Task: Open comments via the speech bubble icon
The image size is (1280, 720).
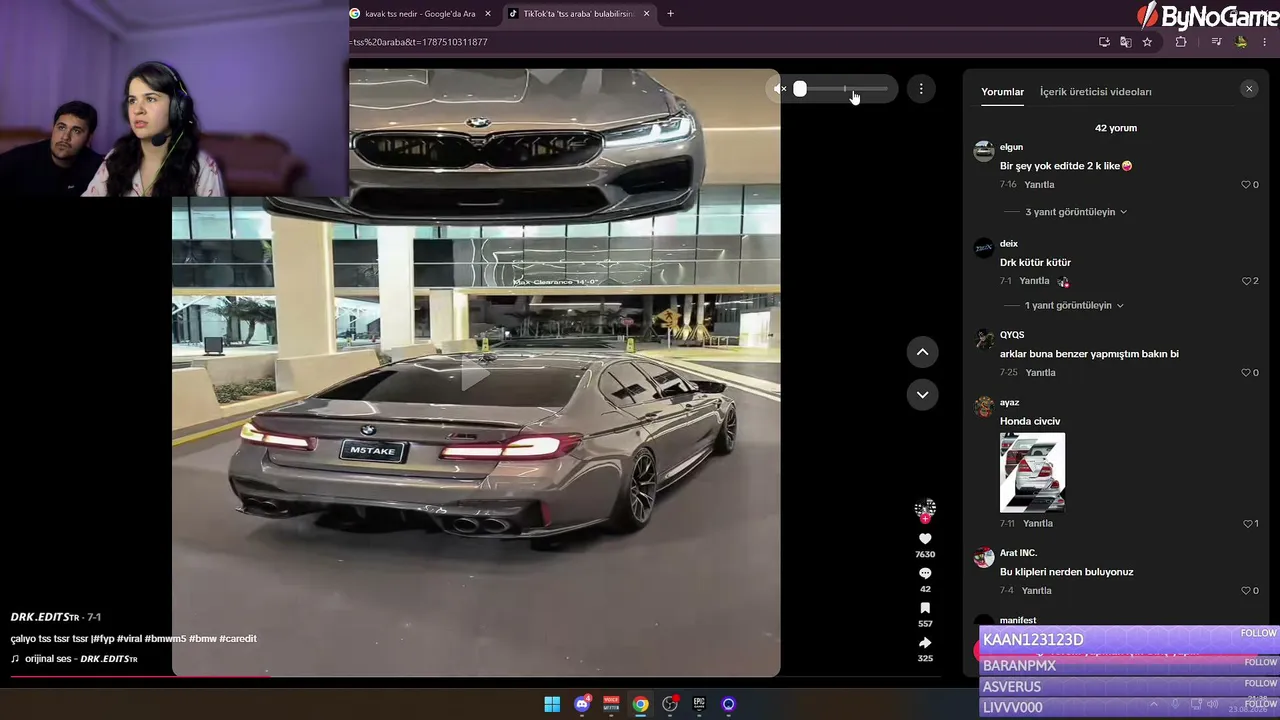Action: pos(925,573)
